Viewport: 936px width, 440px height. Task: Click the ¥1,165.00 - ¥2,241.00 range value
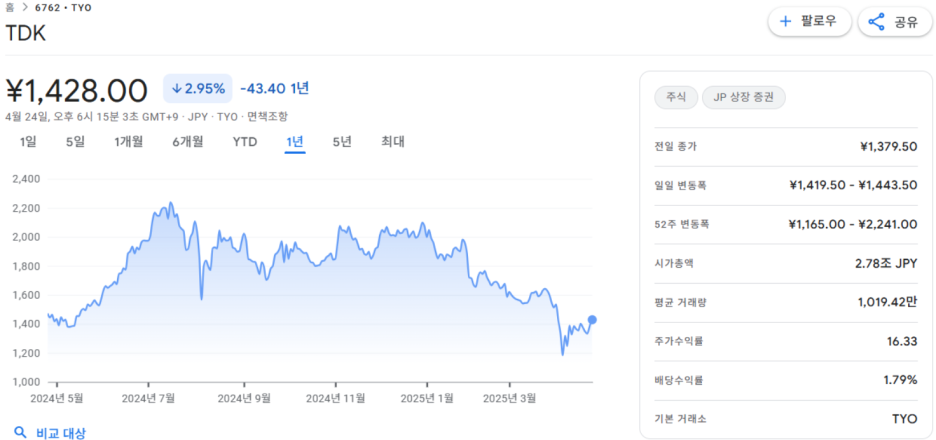[852, 224]
